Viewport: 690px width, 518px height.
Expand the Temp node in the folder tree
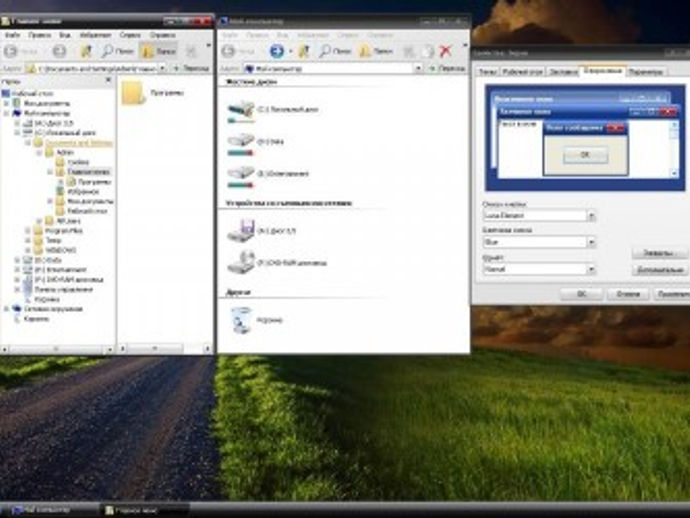(x=28, y=240)
